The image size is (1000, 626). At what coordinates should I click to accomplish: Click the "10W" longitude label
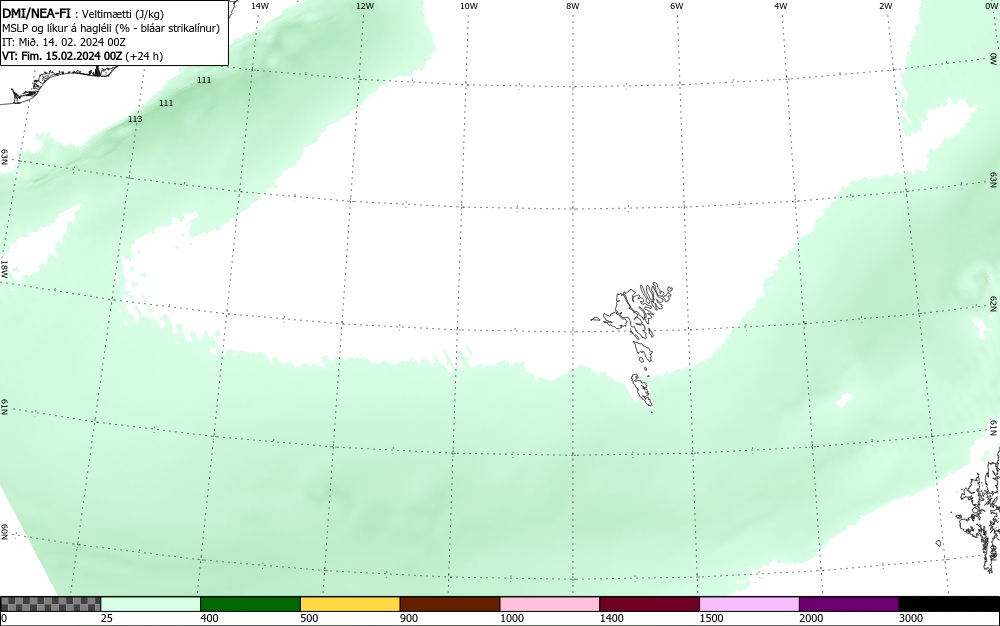[469, 6]
